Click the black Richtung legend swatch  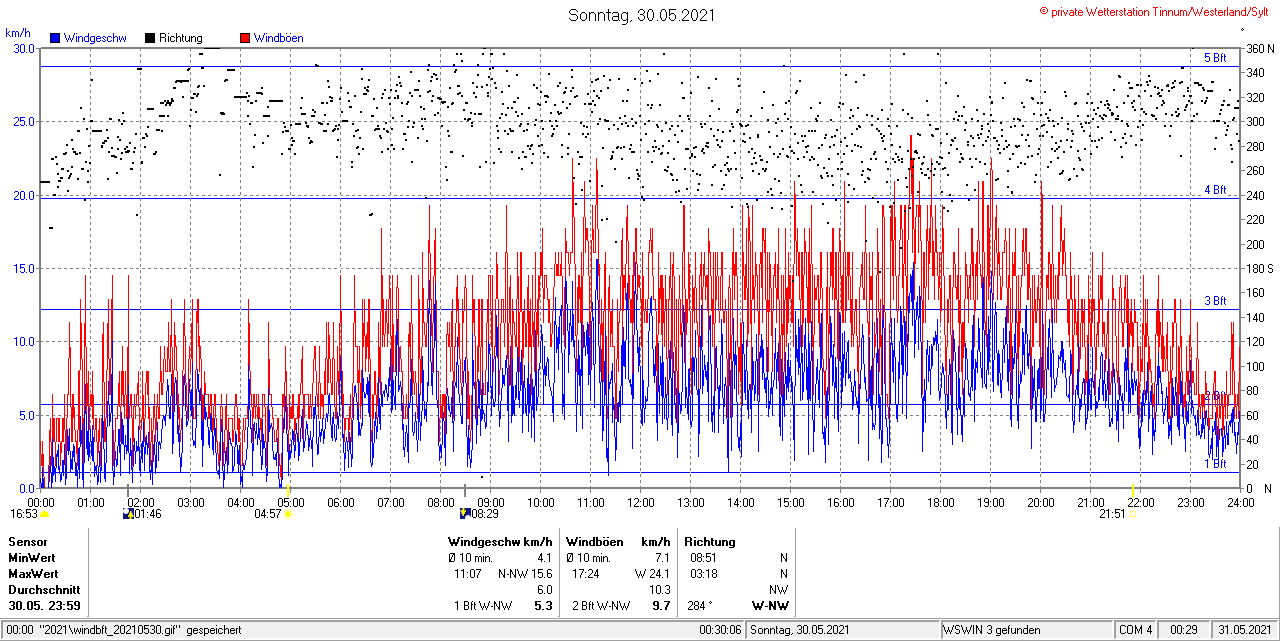(150, 38)
